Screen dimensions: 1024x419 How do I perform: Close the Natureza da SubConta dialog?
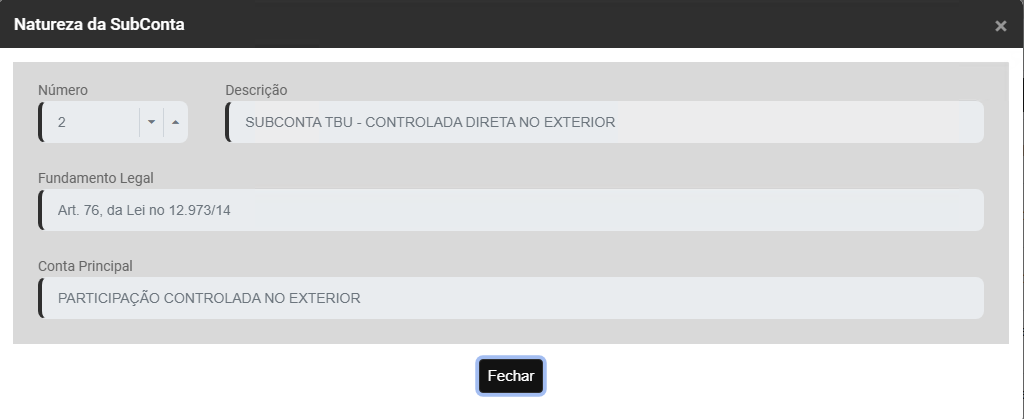1000,26
